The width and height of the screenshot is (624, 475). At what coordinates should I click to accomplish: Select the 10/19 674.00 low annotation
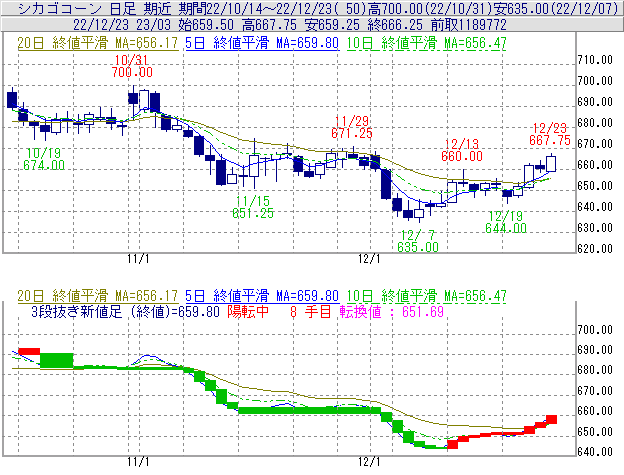pos(44,159)
